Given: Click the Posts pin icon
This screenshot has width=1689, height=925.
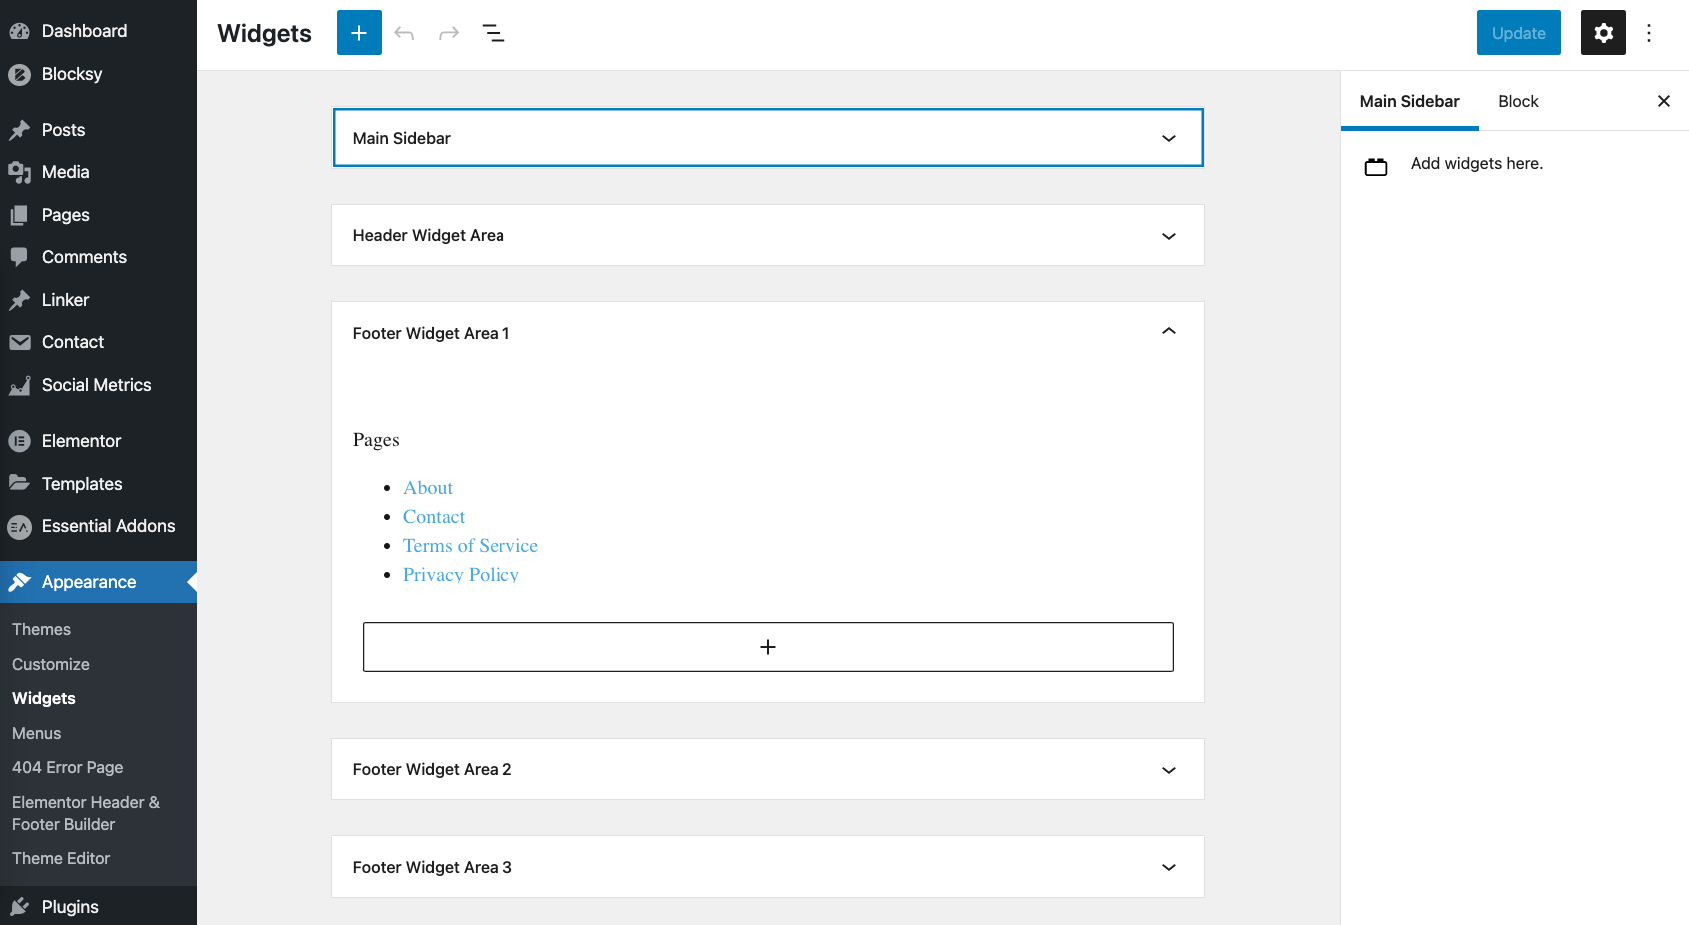Looking at the screenshot, I should pos(19,130).
